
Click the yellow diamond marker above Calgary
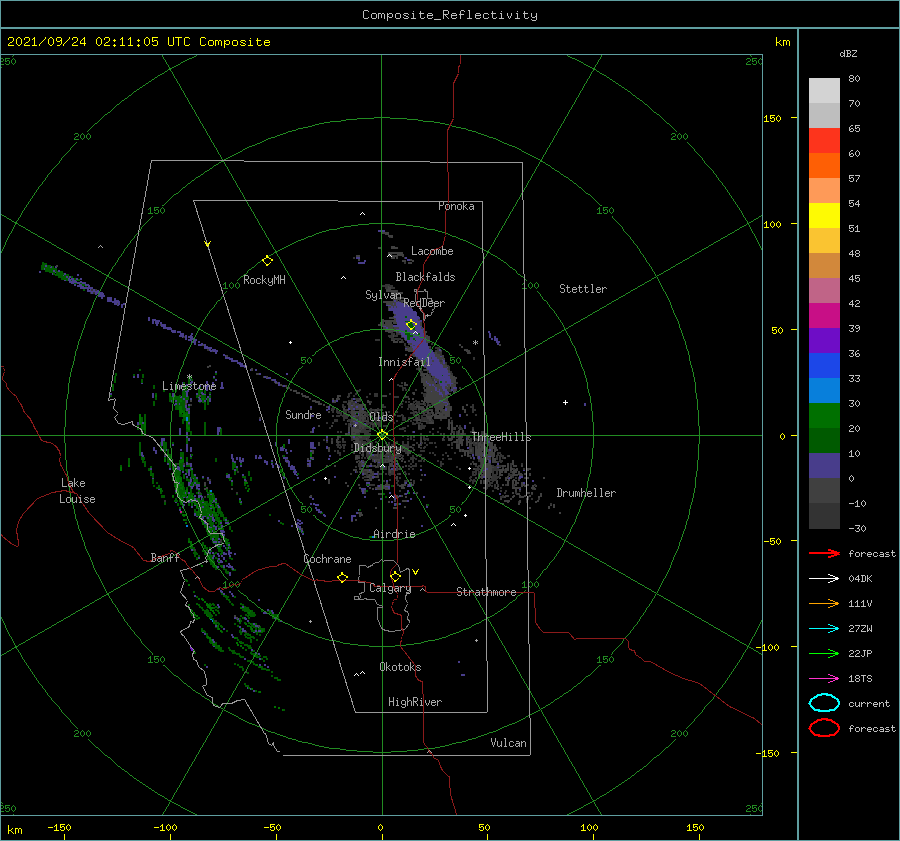[395, 576]
